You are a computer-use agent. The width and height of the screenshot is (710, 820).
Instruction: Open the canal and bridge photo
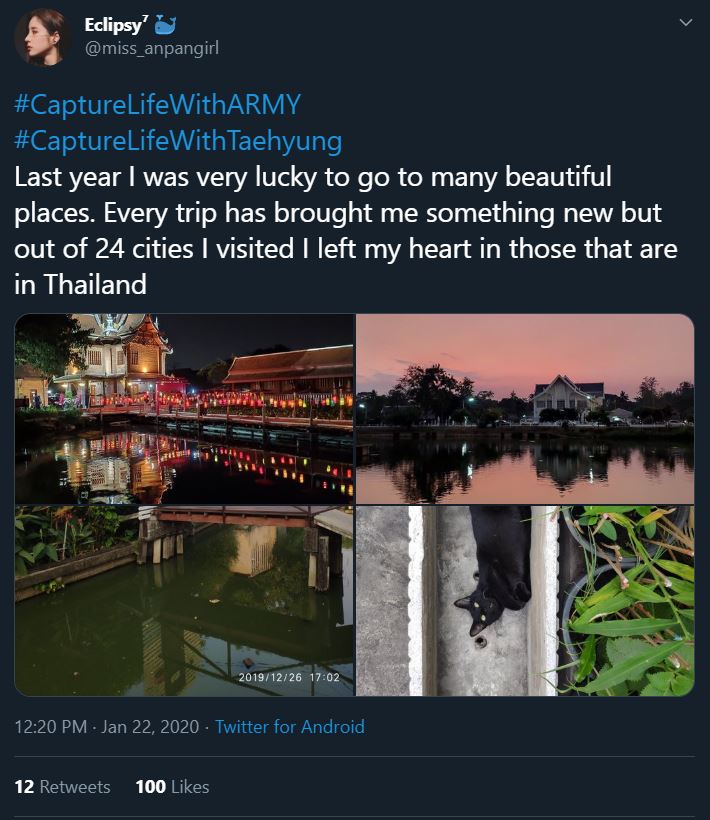[182, 600]
